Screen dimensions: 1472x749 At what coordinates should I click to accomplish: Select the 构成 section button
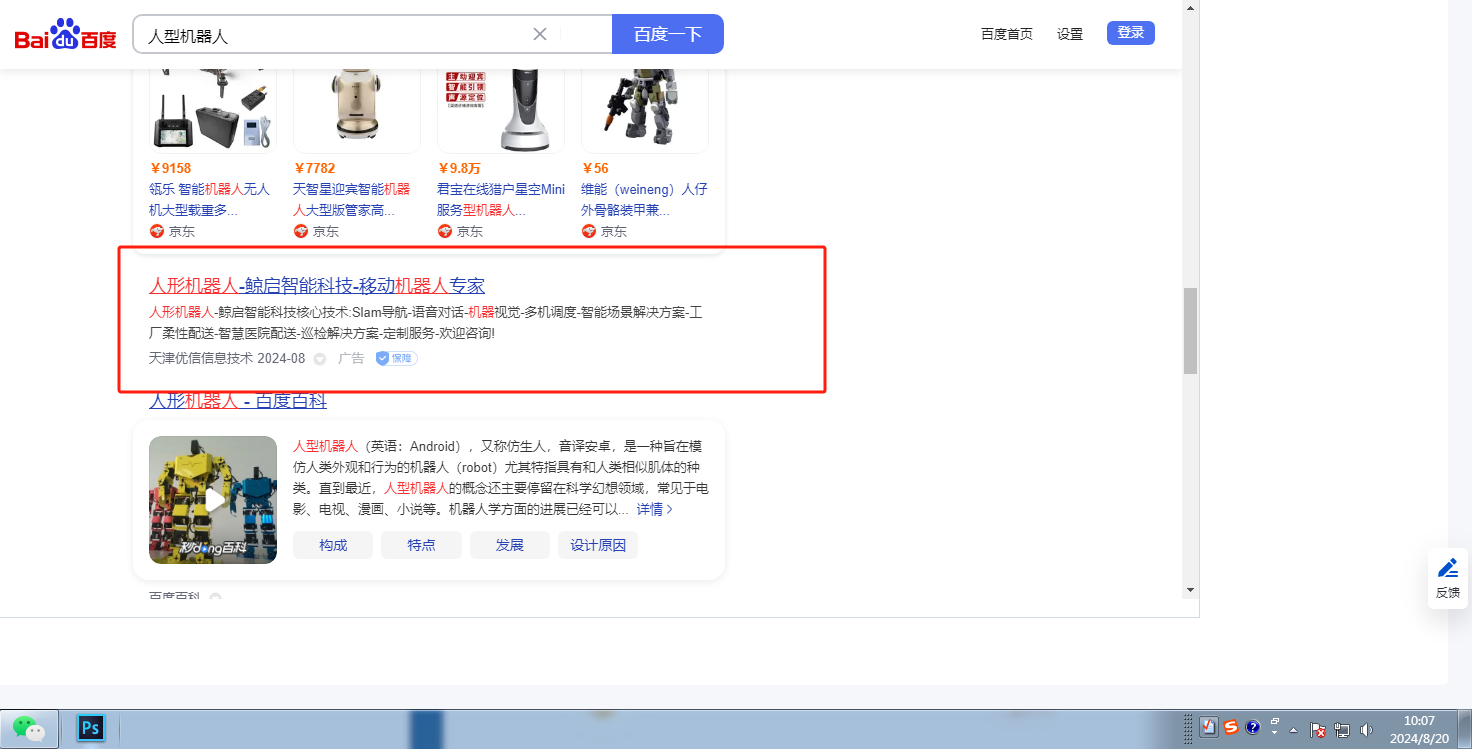(333, 545)
